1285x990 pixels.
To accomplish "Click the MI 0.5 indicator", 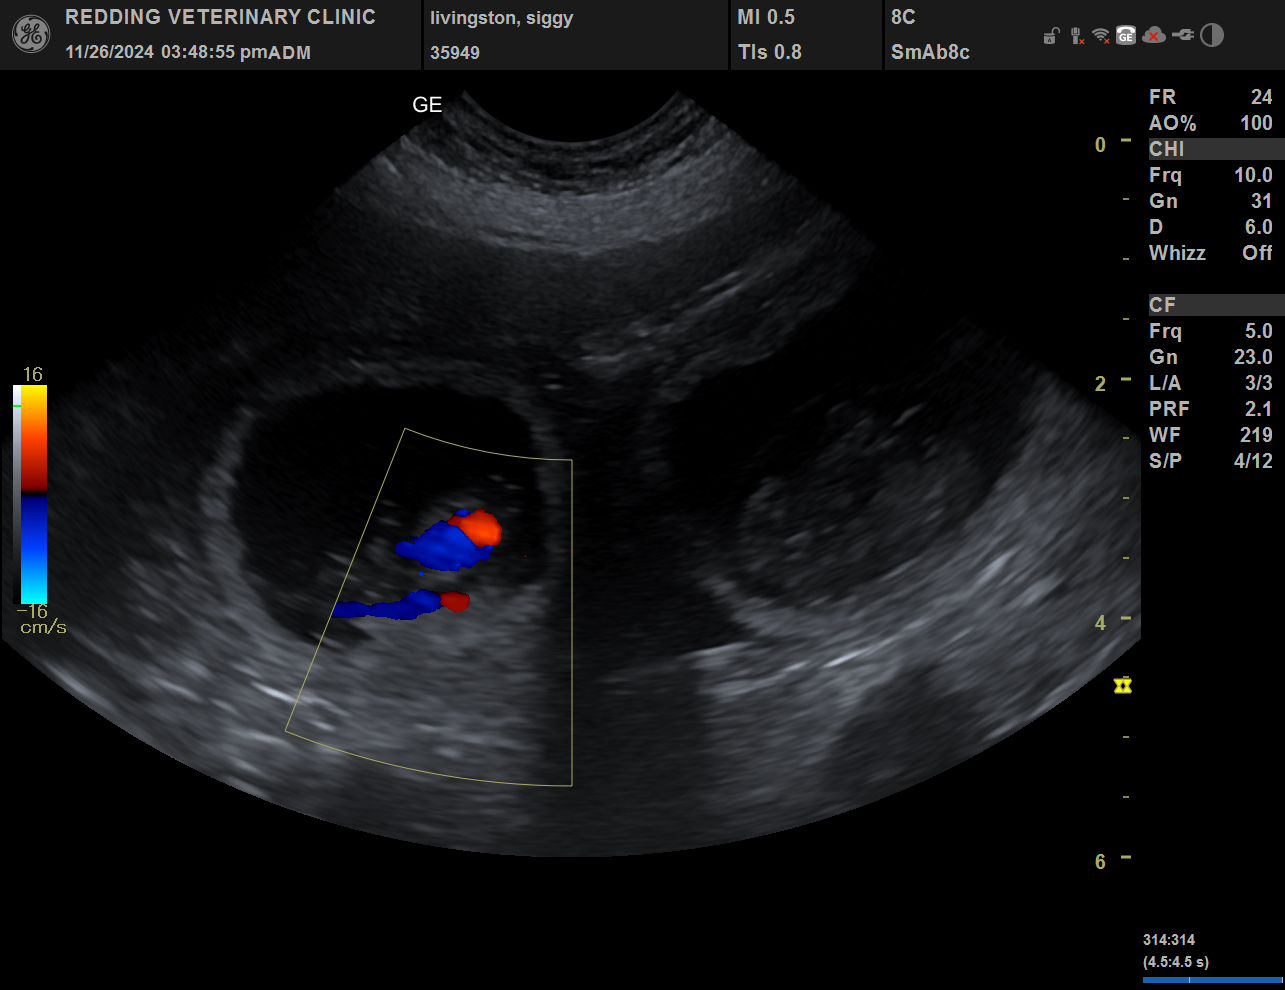I will [x=766, y=17].
